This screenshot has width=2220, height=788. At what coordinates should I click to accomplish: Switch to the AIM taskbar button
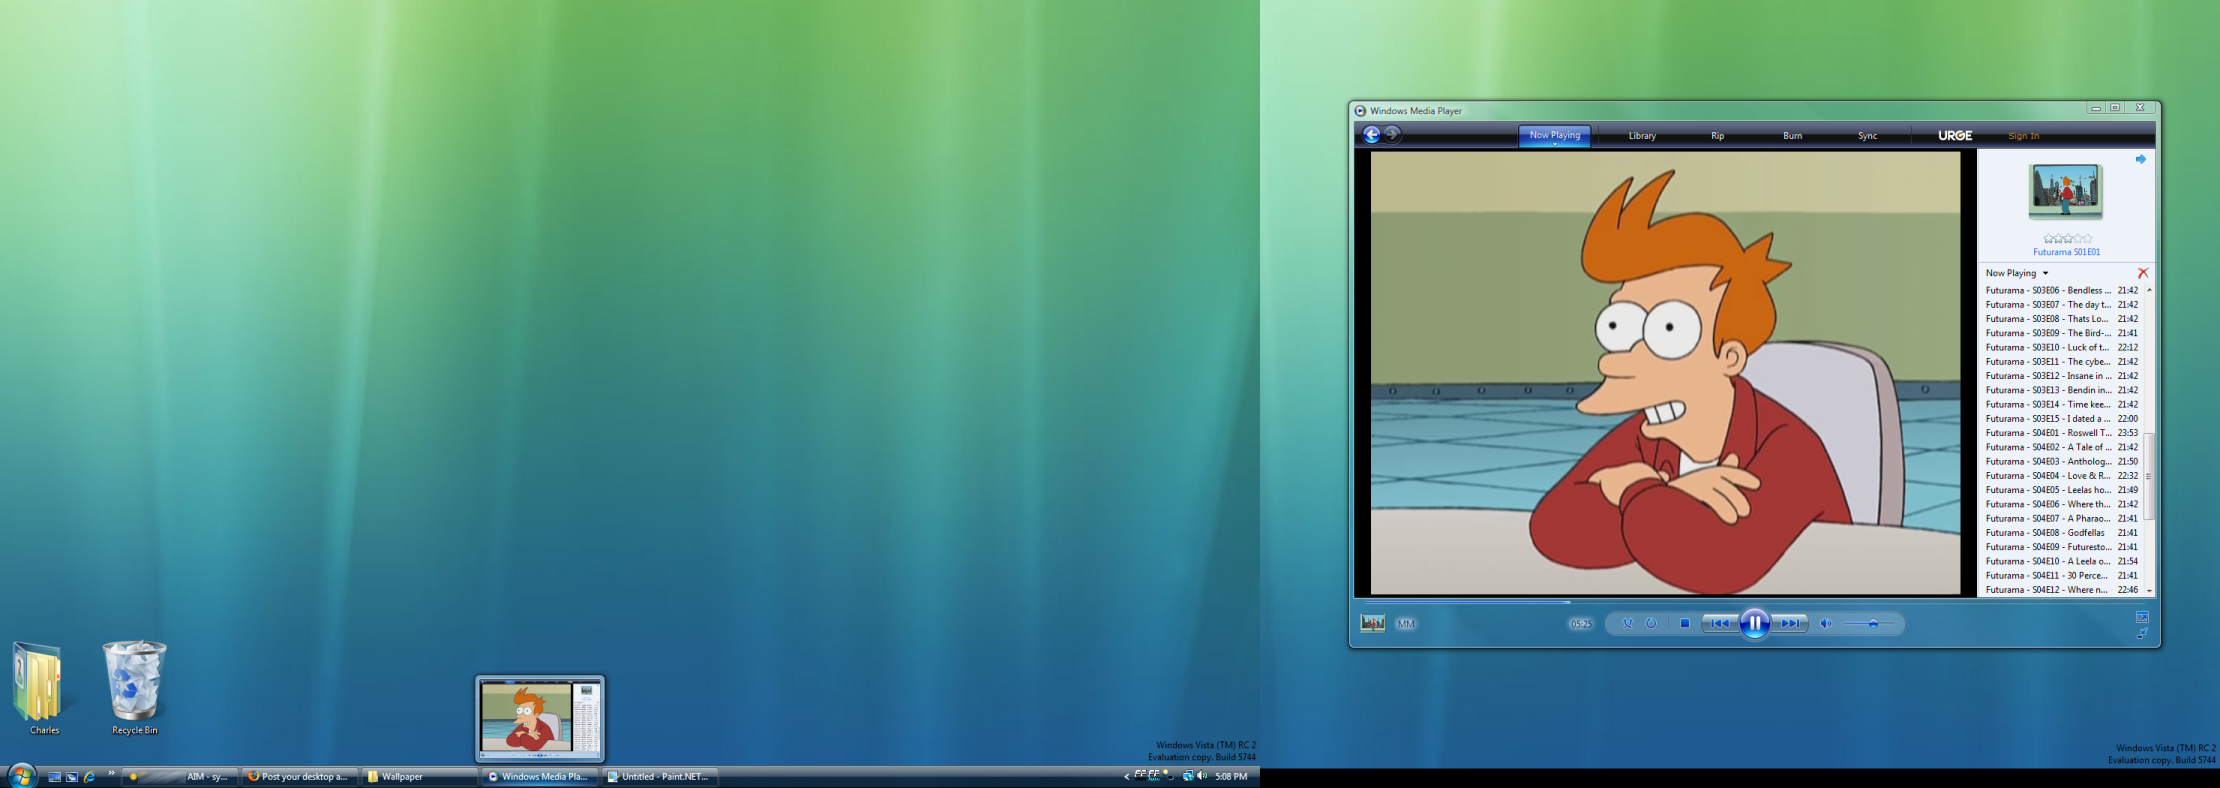pyautogui.click(x=180, y=777)
